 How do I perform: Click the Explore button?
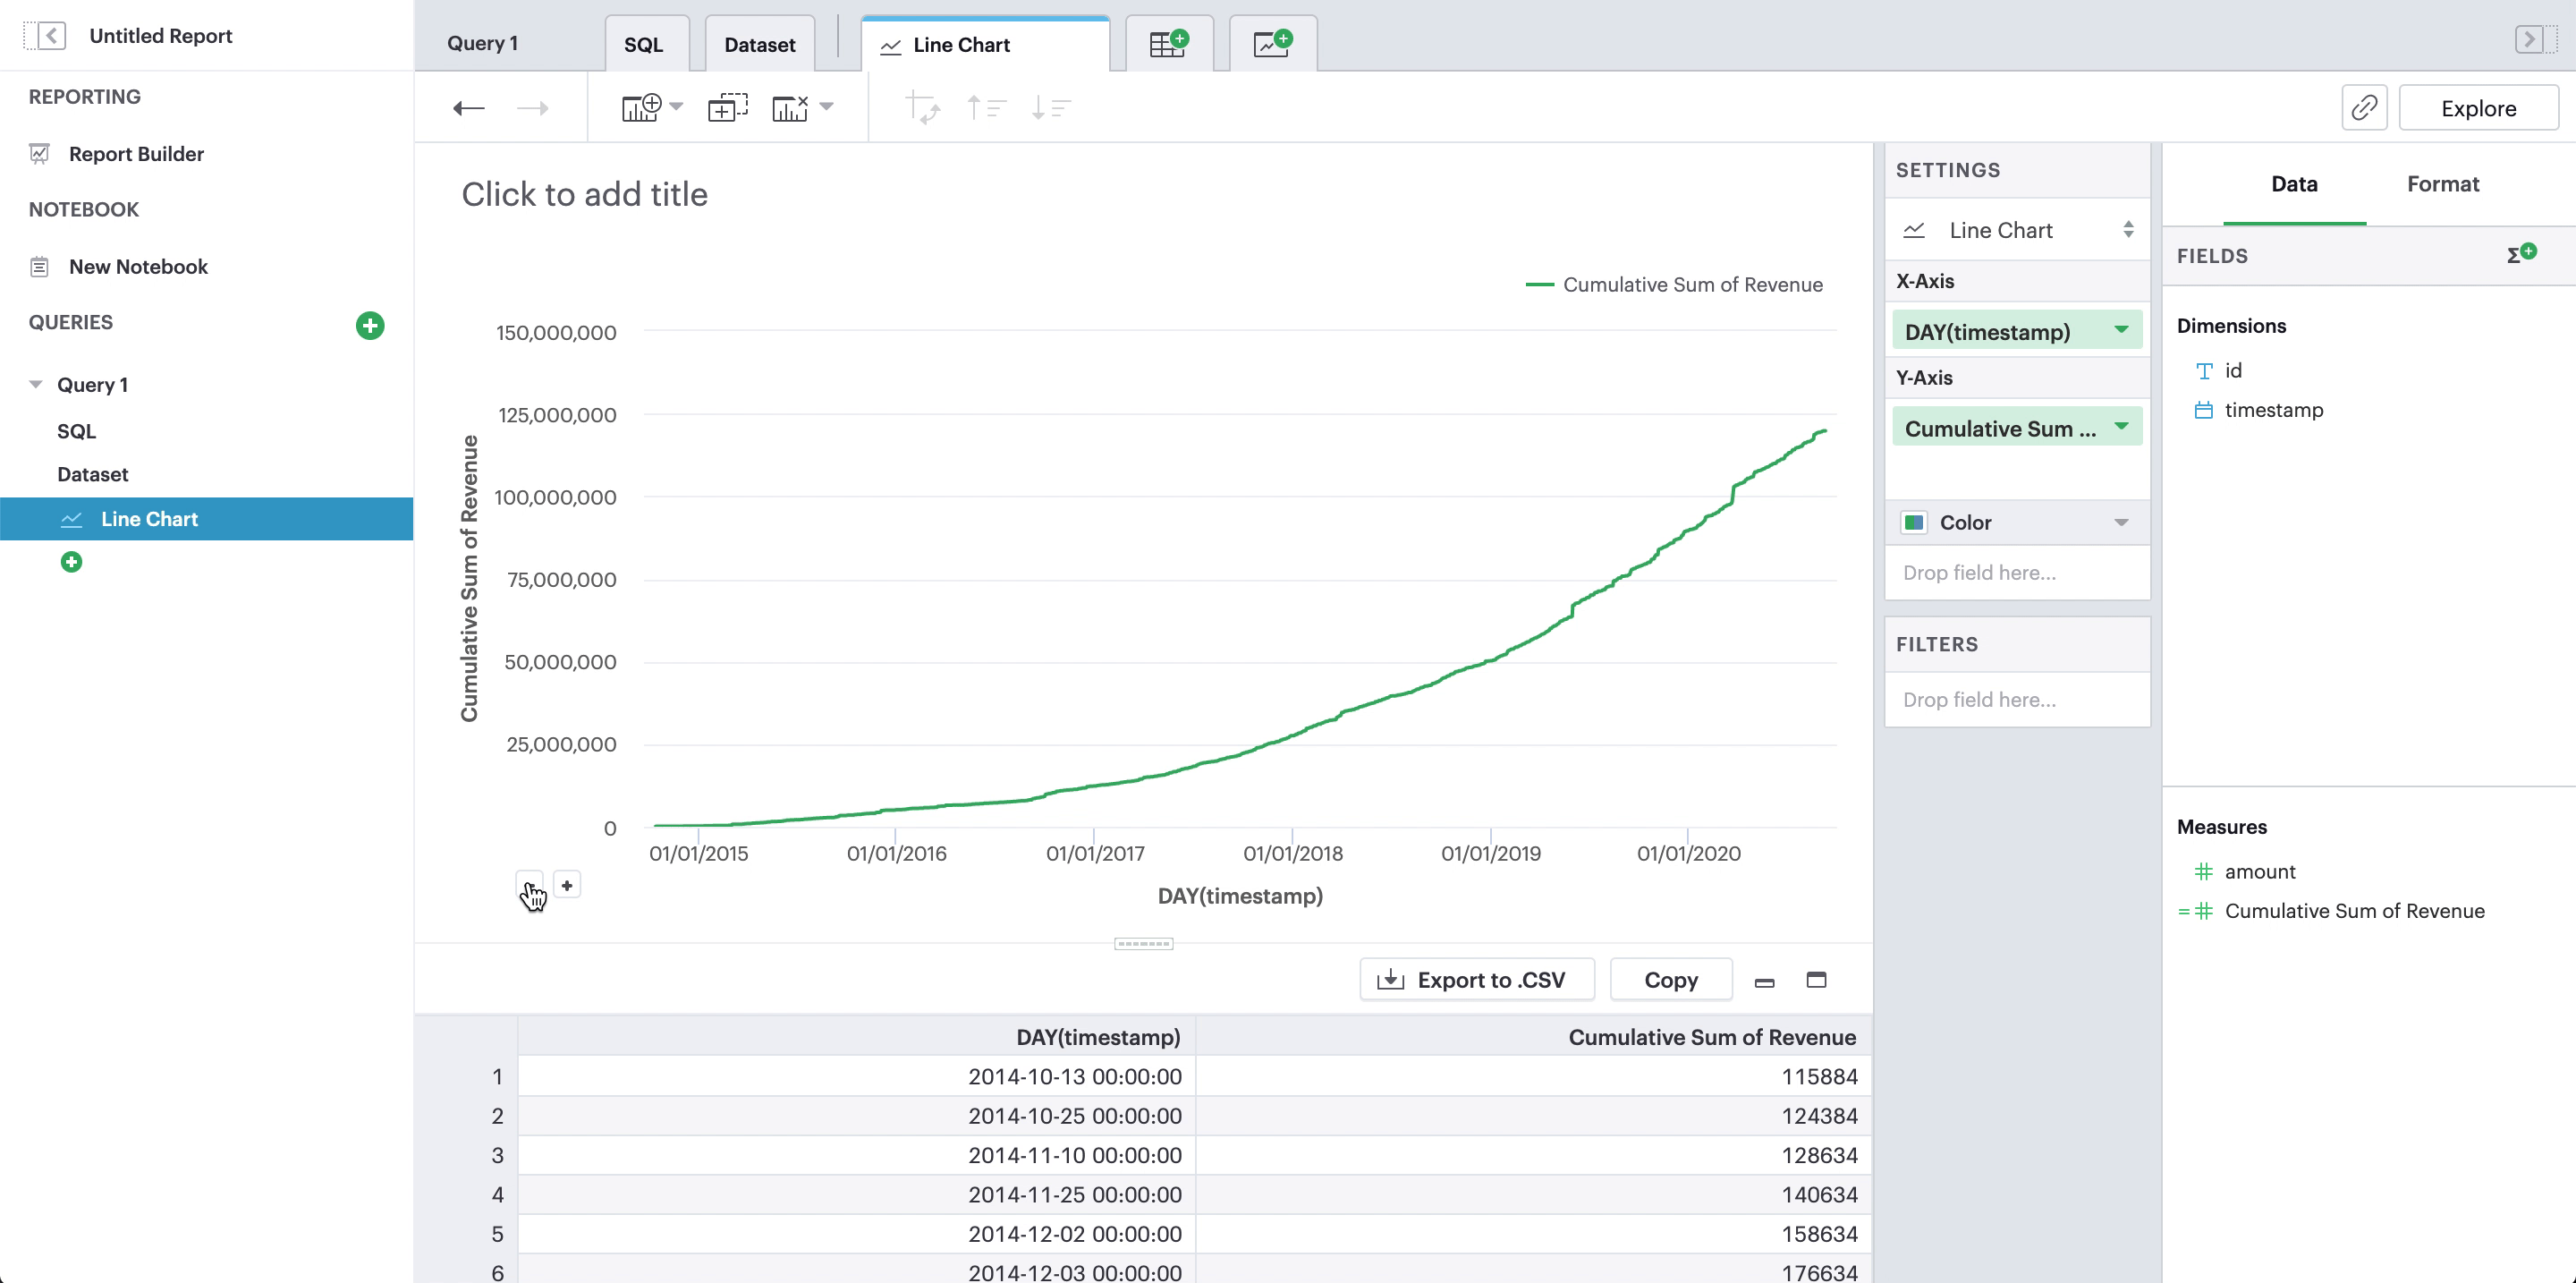2478,108
